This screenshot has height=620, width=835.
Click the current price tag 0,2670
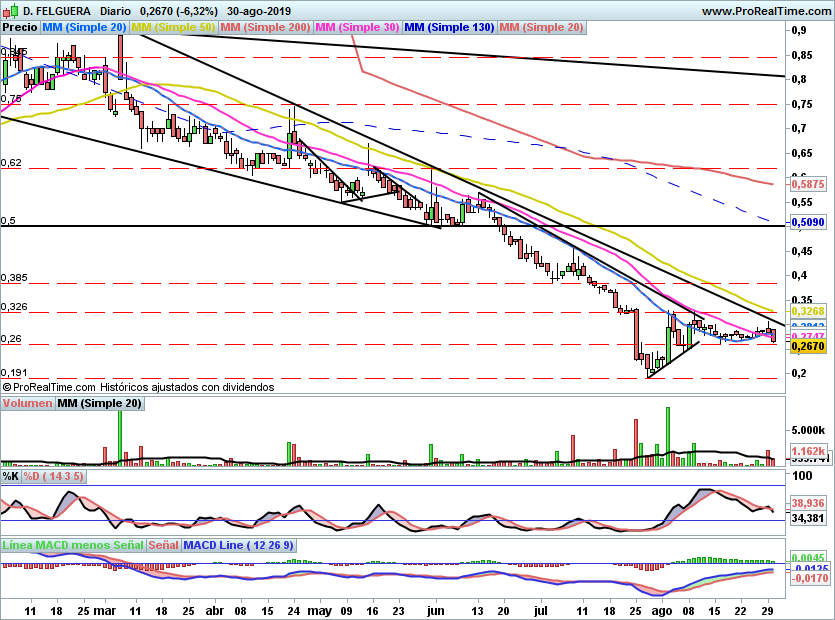coord(808,346)
